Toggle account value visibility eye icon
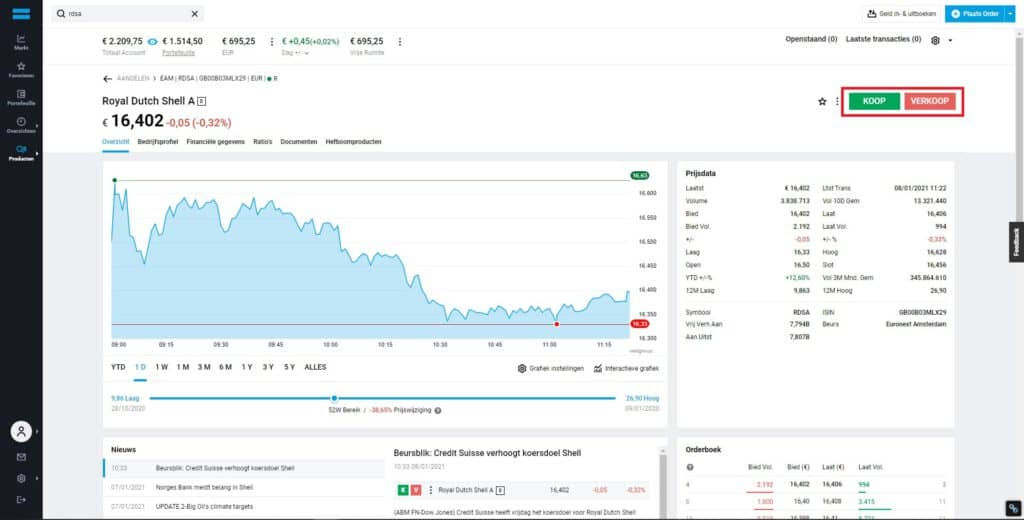This screenshot has height=520, width=1024. (x=152, y=41)
